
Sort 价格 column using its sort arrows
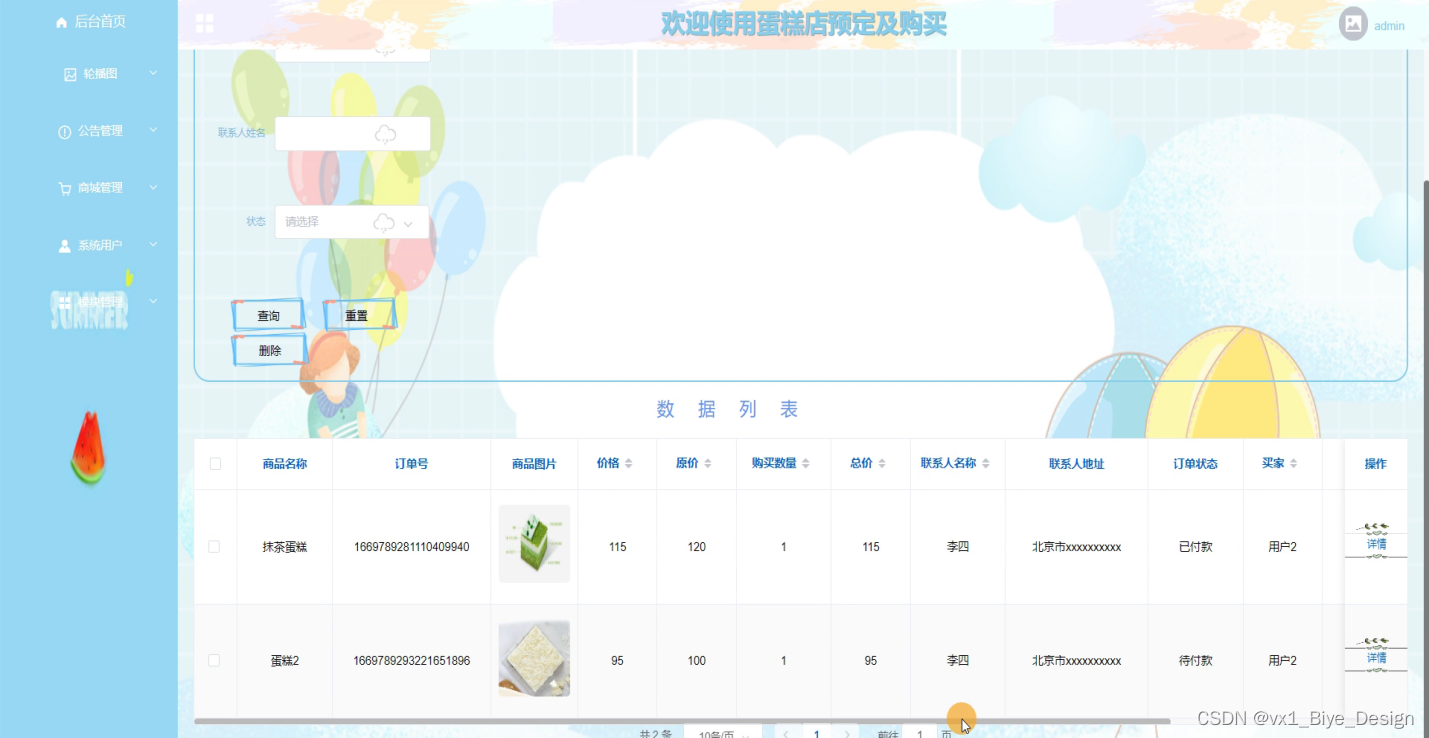[x=628, y=464]
